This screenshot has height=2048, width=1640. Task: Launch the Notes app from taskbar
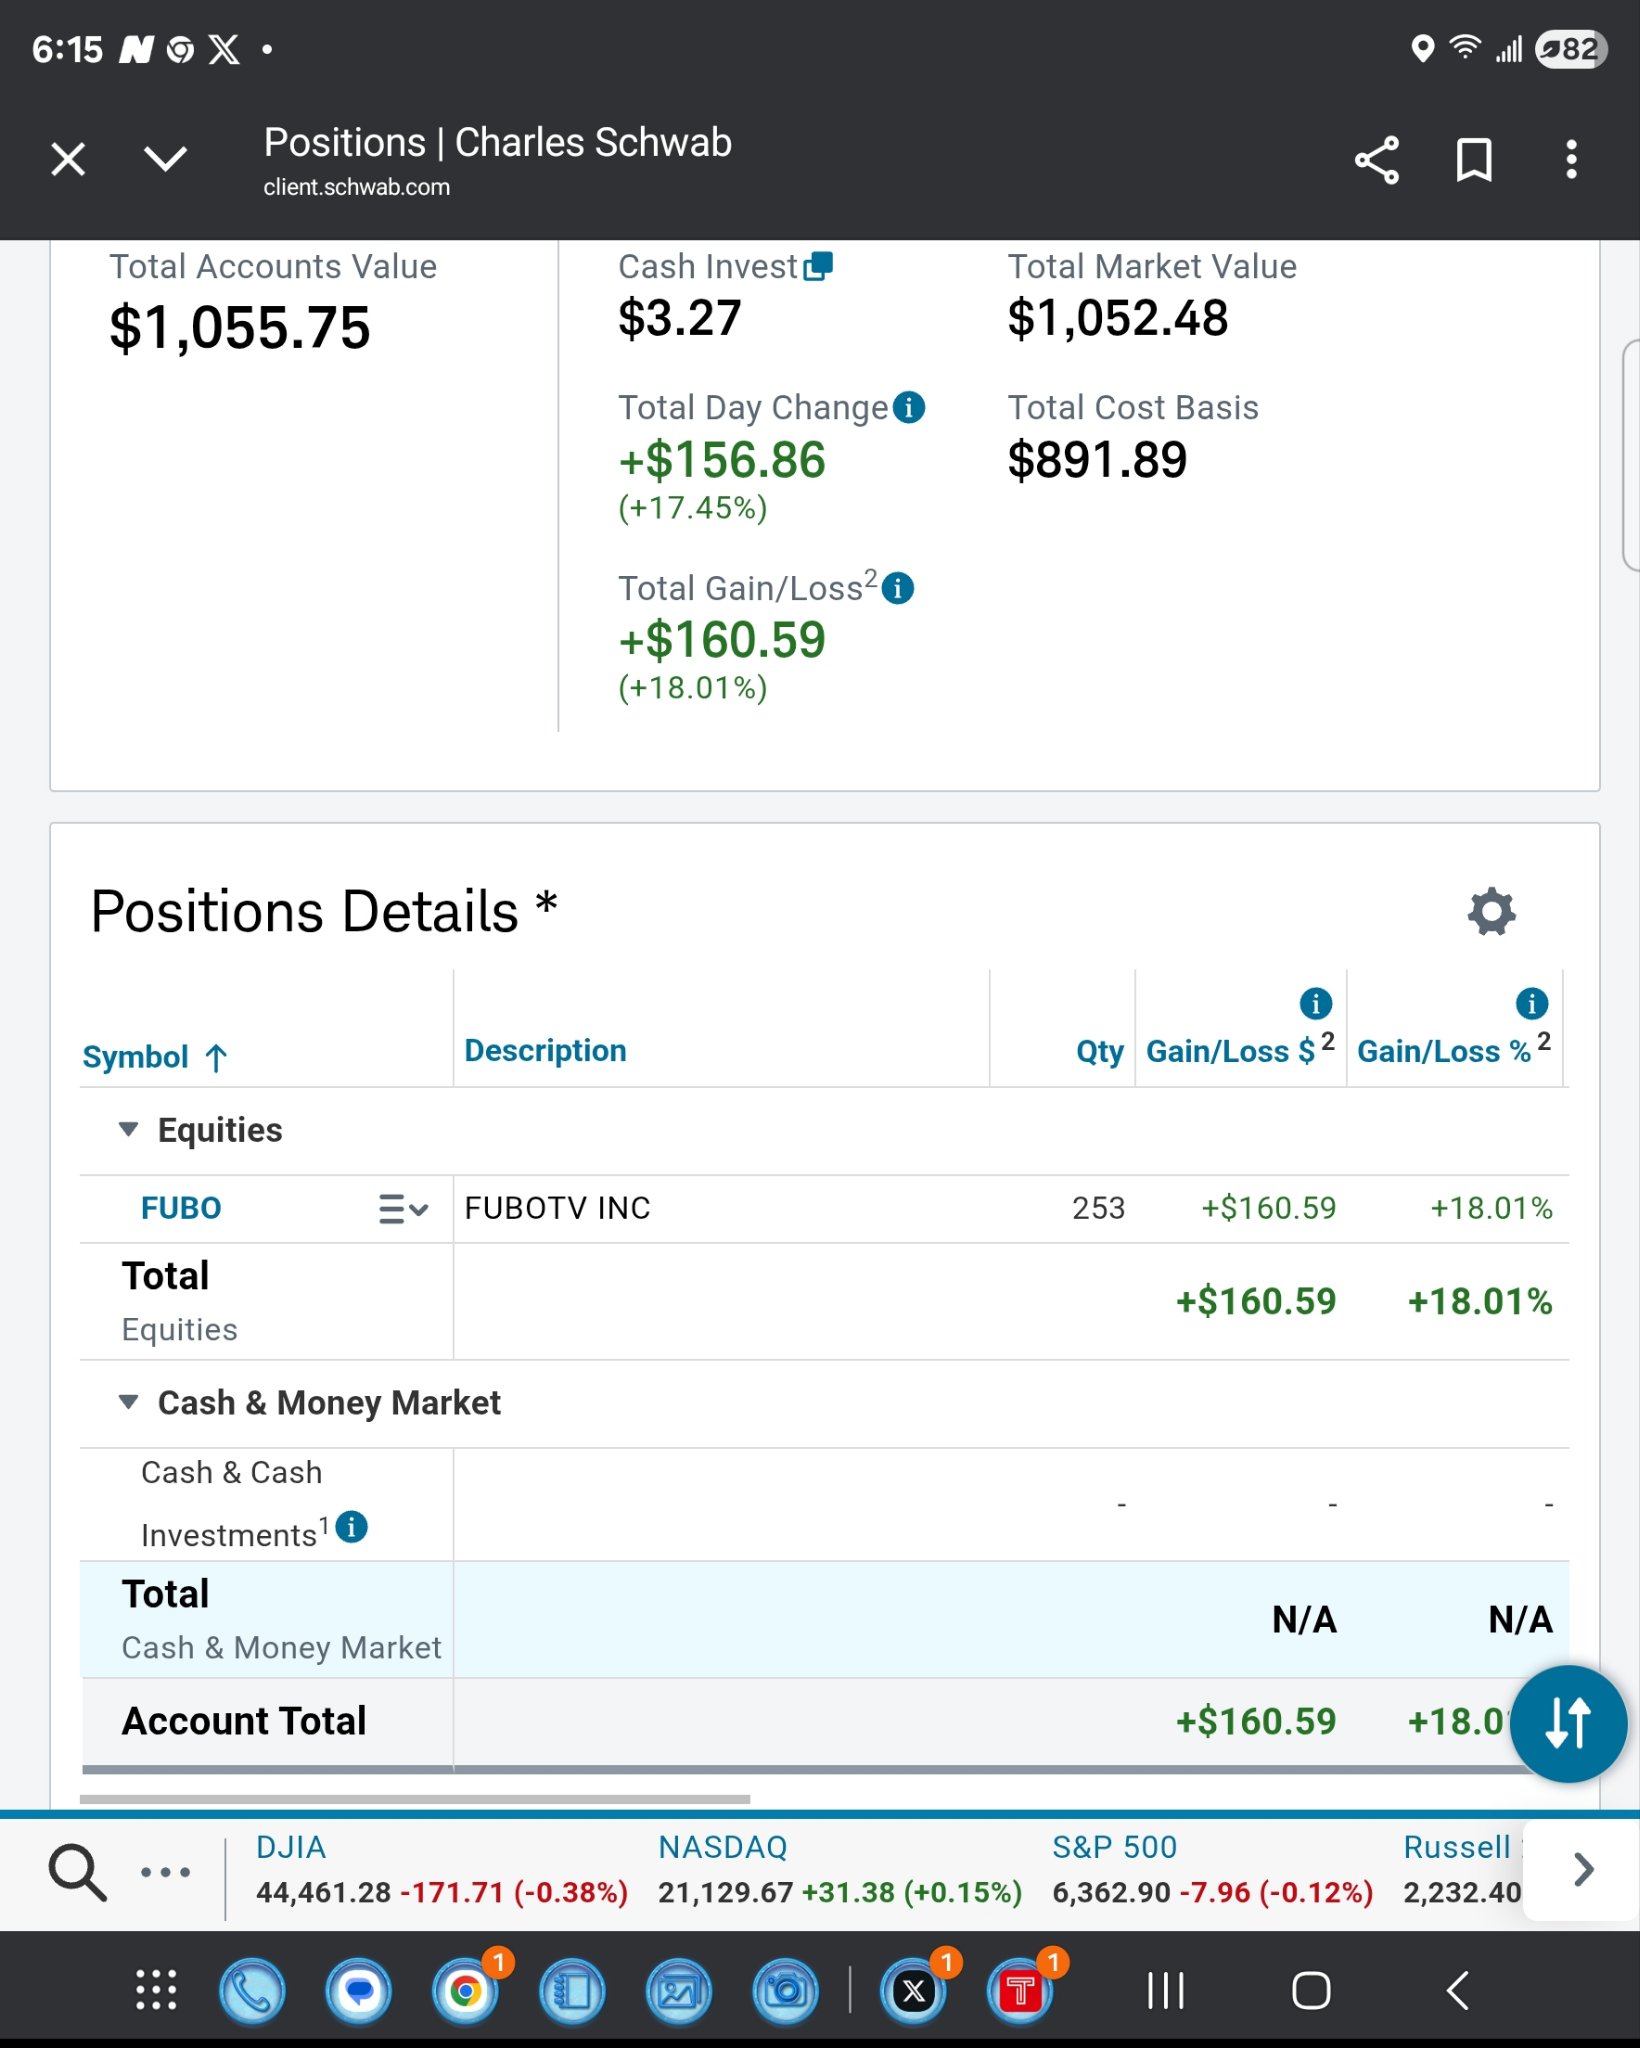point(573,1991)
